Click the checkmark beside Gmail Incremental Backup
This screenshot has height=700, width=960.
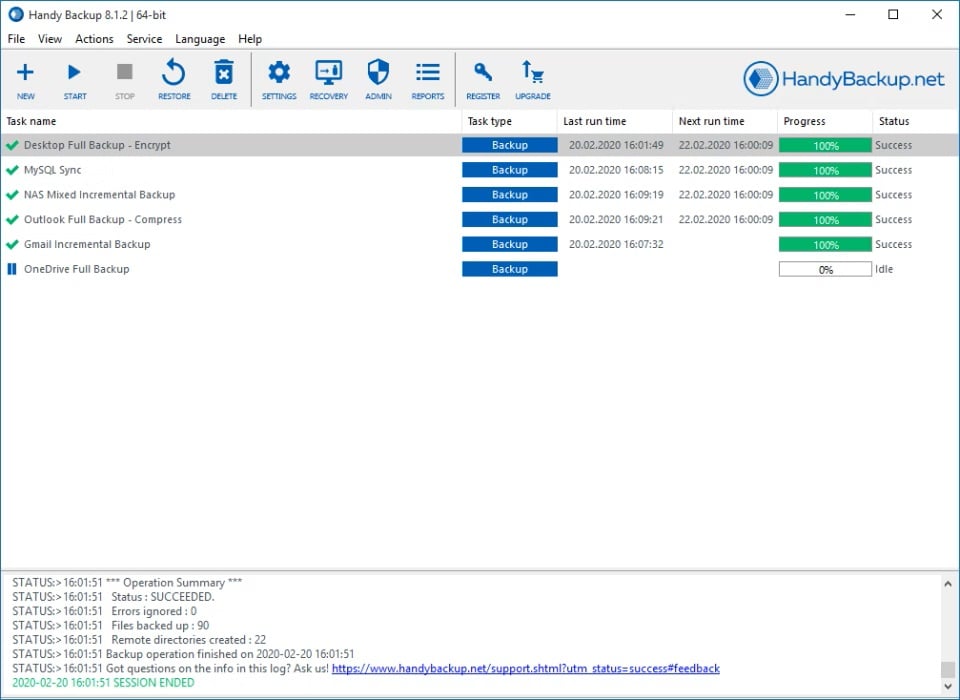pyautogui.click(x=12, y=244)
